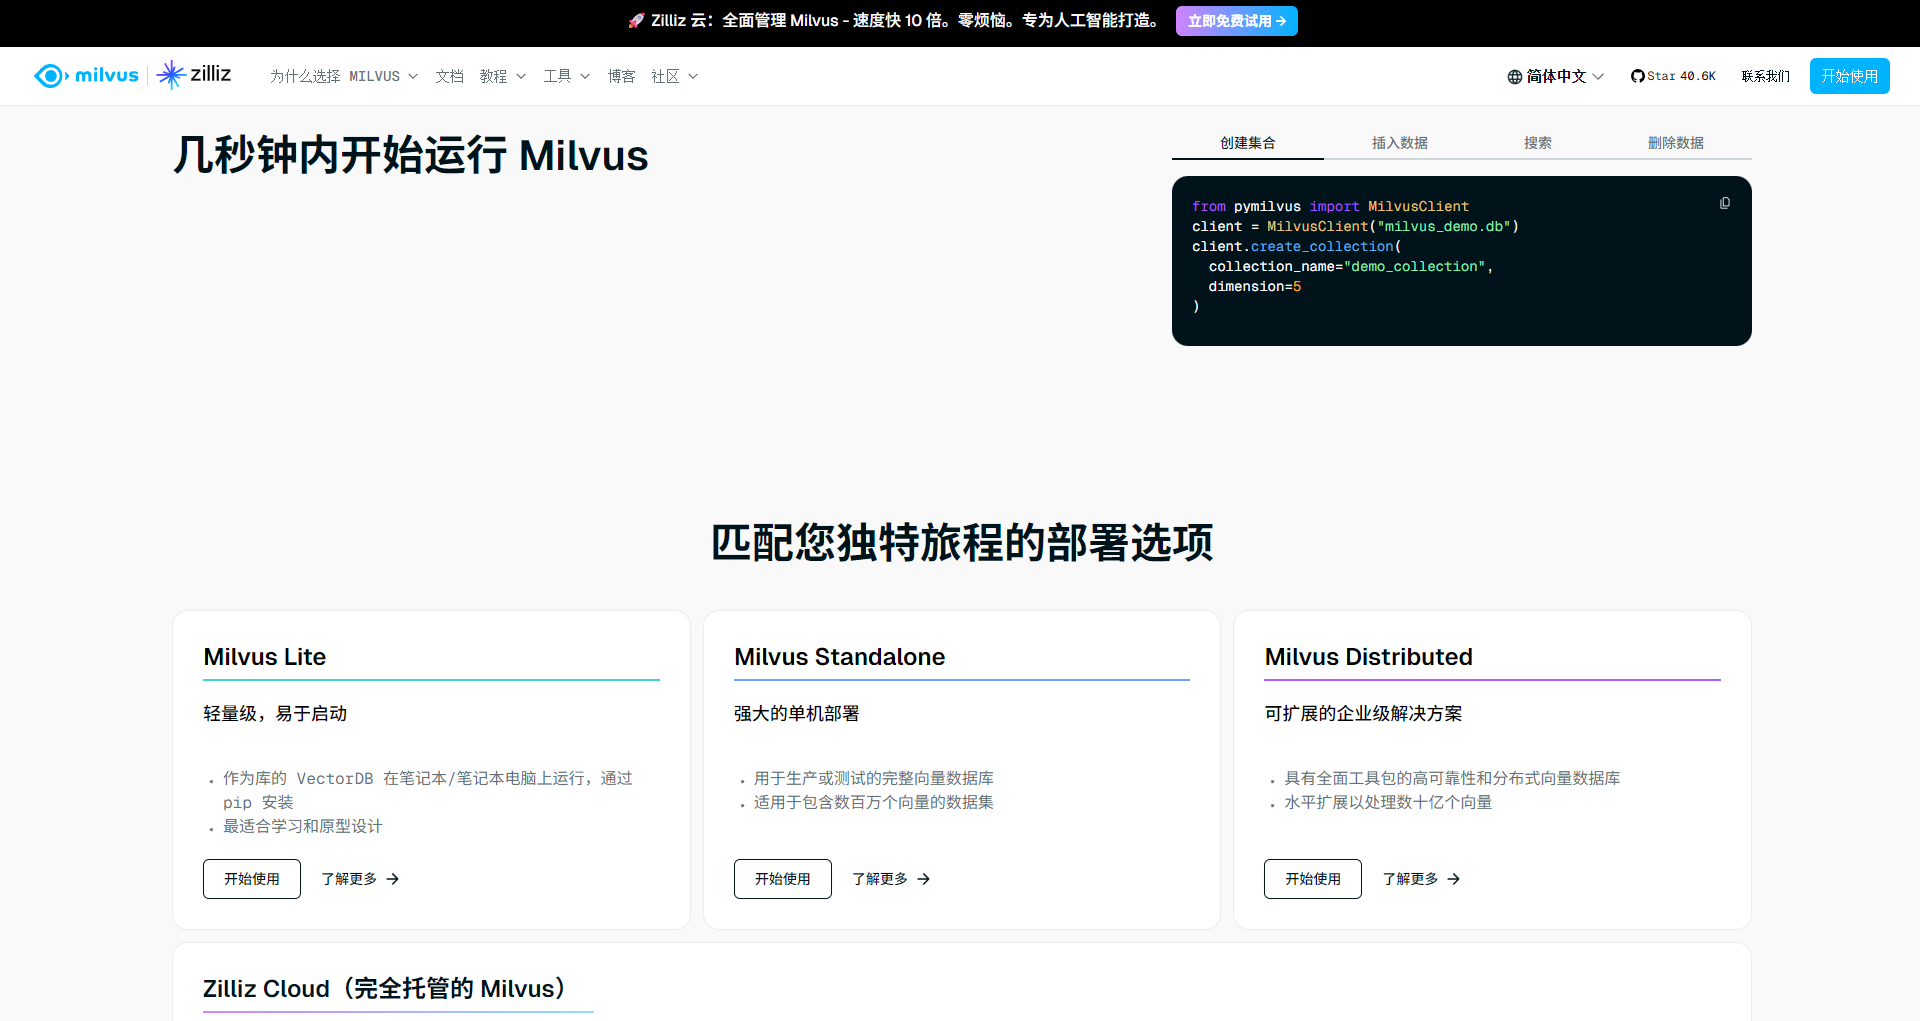This screenshot has height=1021, width=1920.
Task: Switch to the 删除数据 tab
Action: pos(1675,143)
